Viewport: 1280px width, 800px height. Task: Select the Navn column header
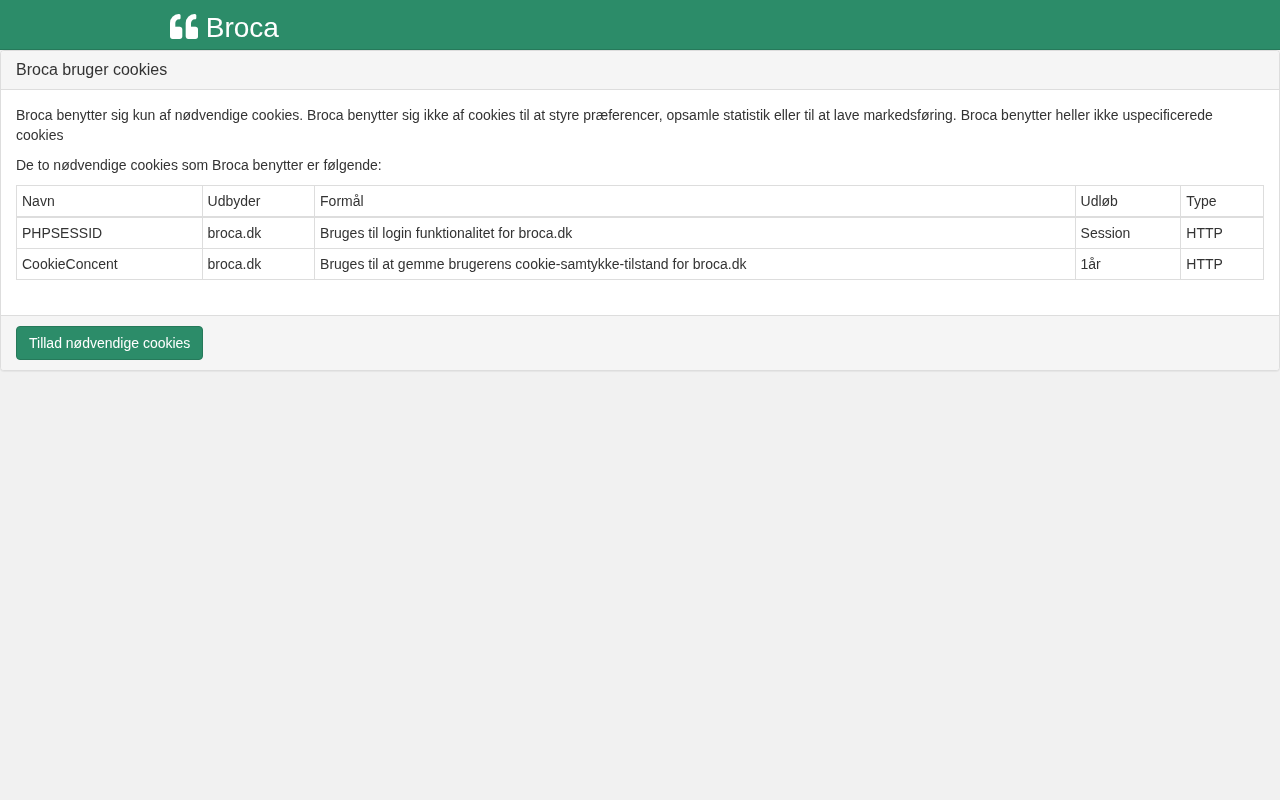109,201
